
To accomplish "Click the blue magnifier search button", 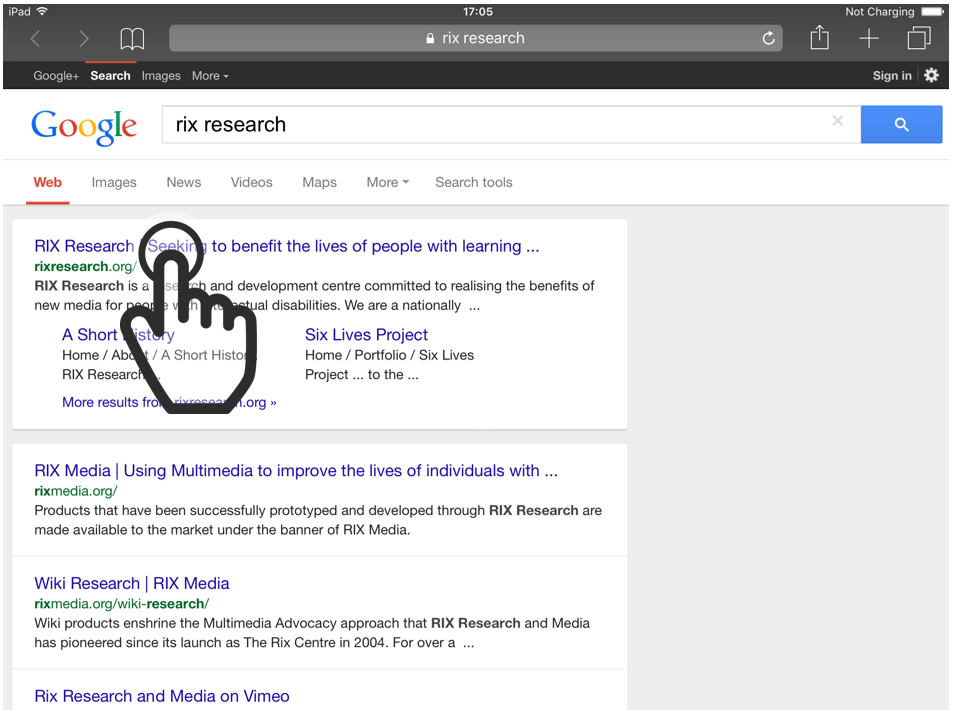I will (901, 125).
